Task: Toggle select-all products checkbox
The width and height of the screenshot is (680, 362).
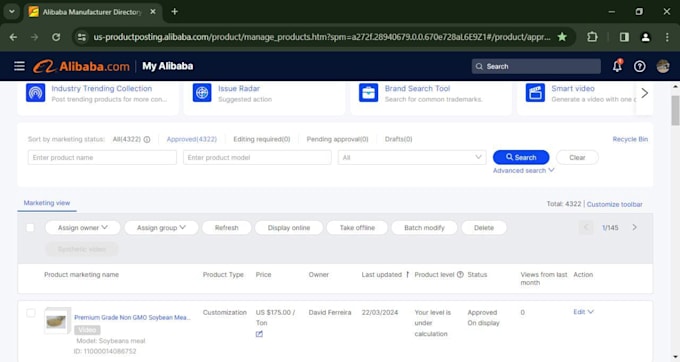Action: pyautogui.click(x=30, y=228)
